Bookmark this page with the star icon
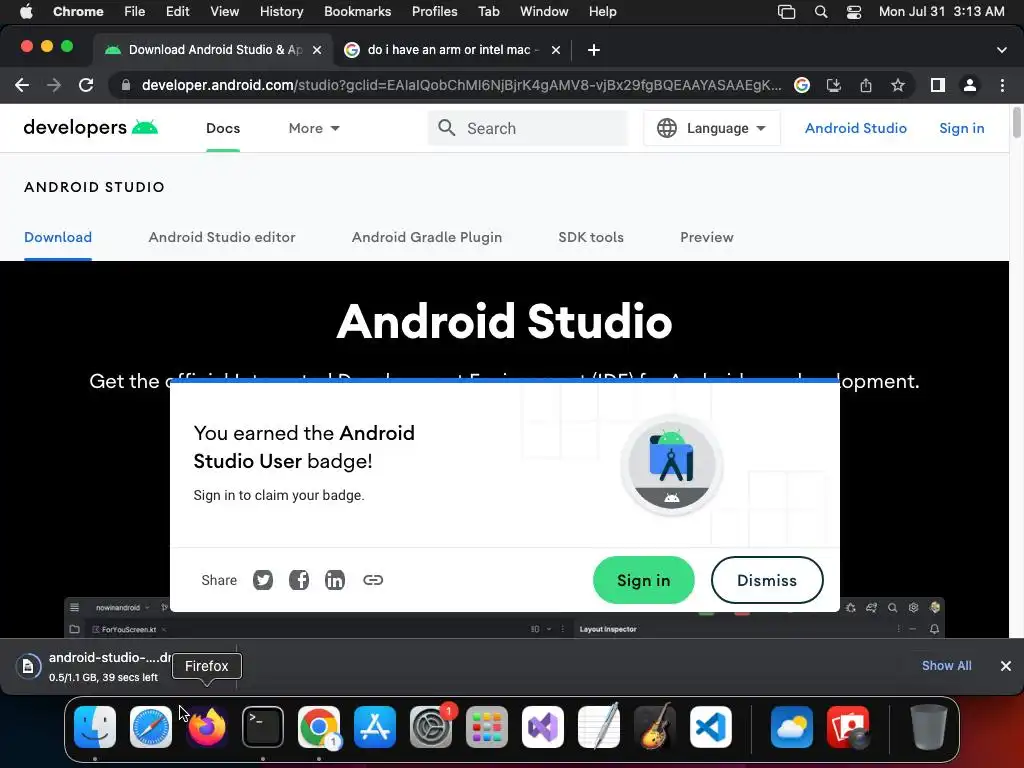Image resolution: width=1024 pixels, height=768 pixels. pos(898,85)
